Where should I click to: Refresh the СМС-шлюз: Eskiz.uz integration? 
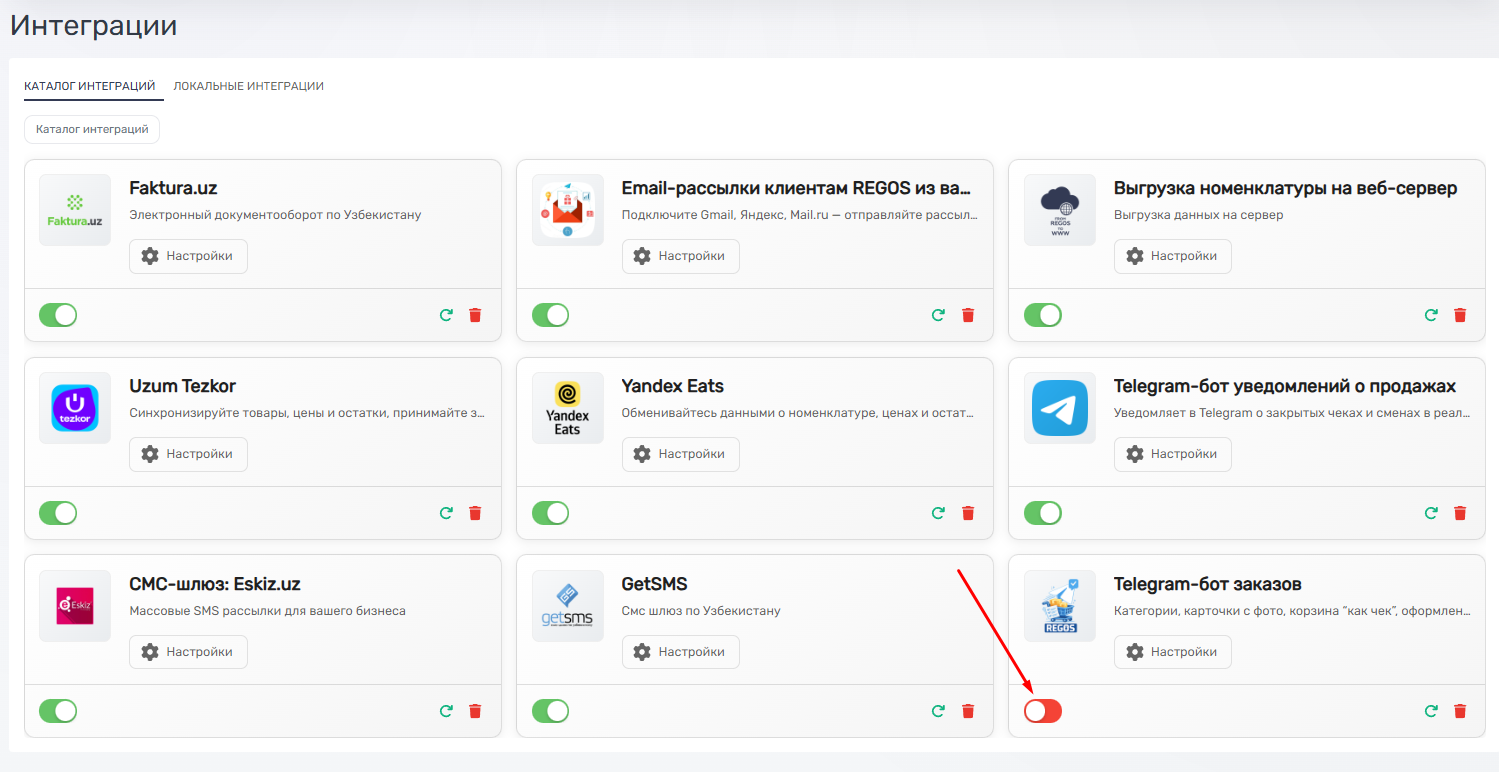[446, 711]
